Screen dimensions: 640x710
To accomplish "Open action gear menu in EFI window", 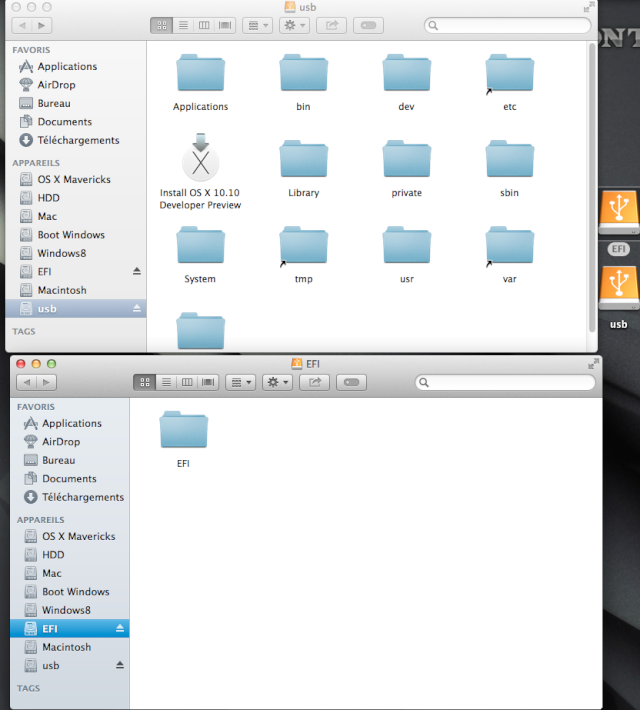I will (x=278, y=382).
